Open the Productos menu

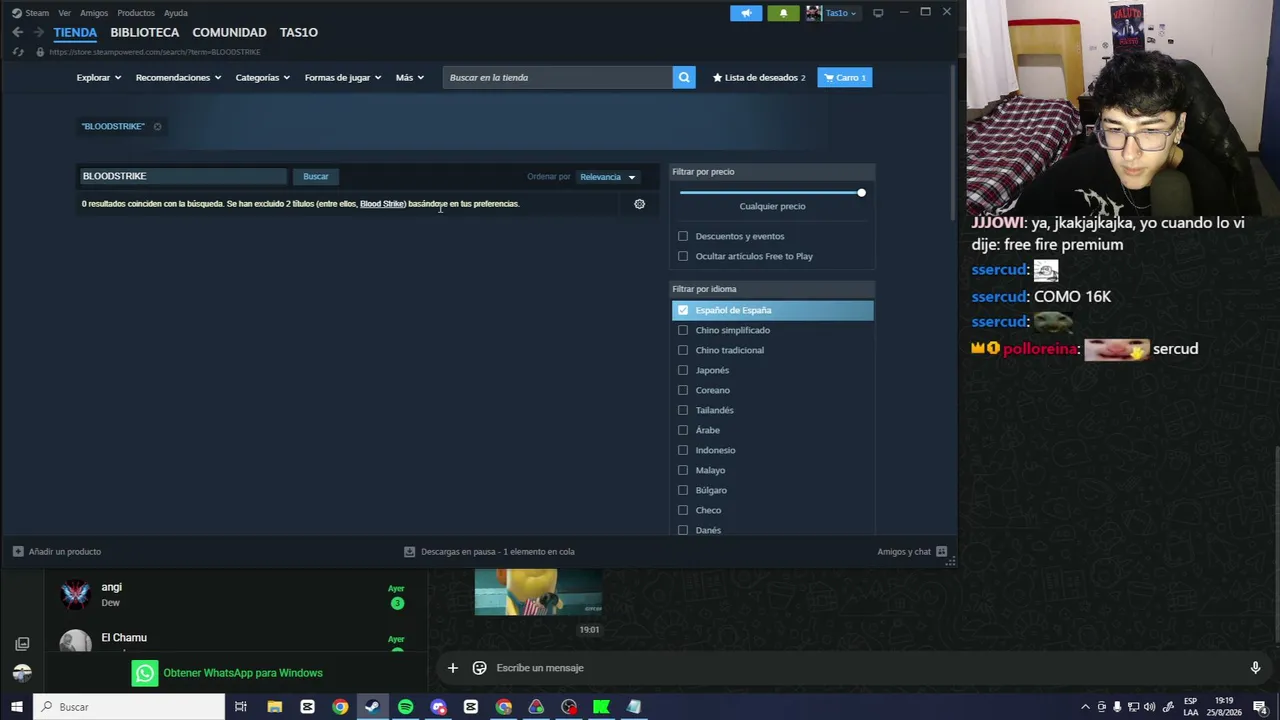[136, 13]
